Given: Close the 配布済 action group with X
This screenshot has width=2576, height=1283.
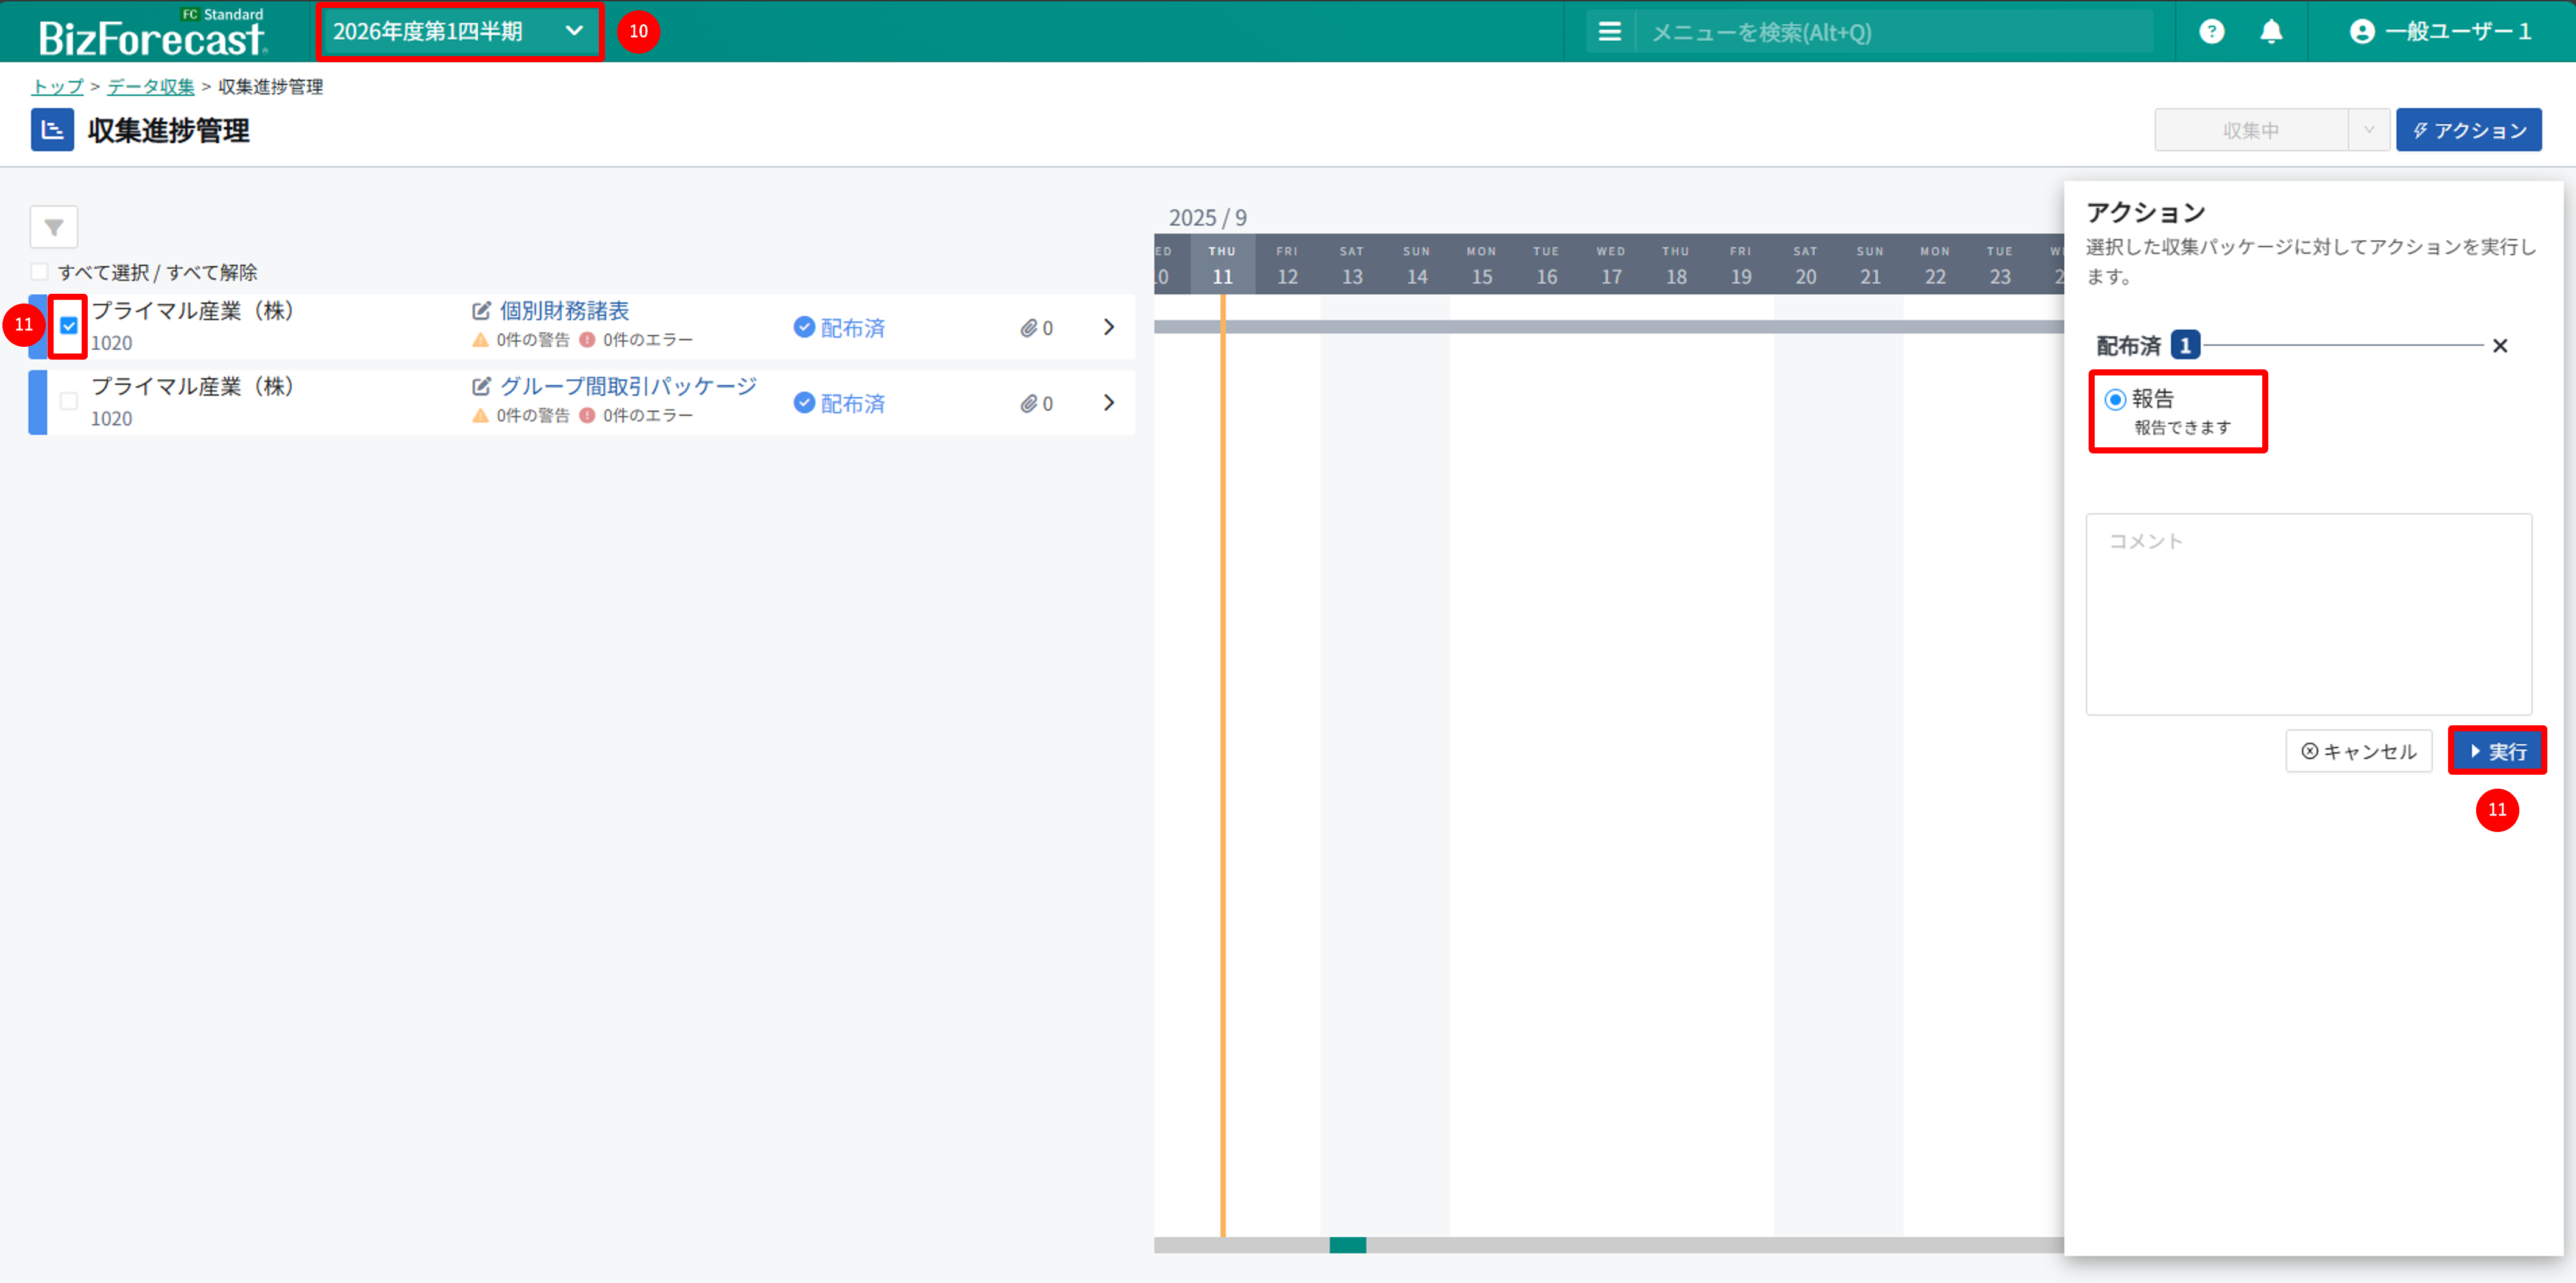Looking at the screenshot, I should 2499,346.
